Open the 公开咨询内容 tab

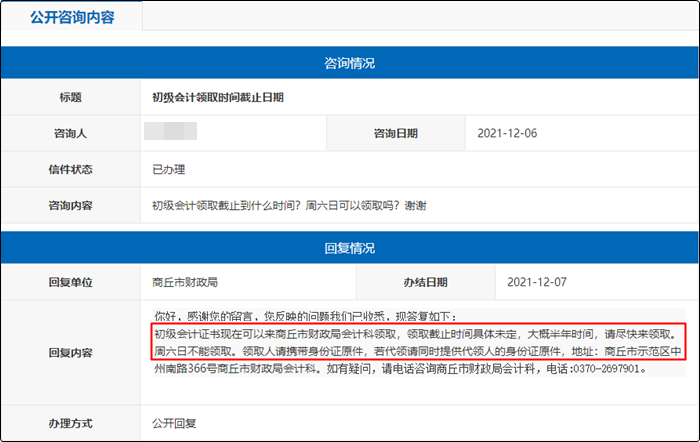click(x=72, y=17)
